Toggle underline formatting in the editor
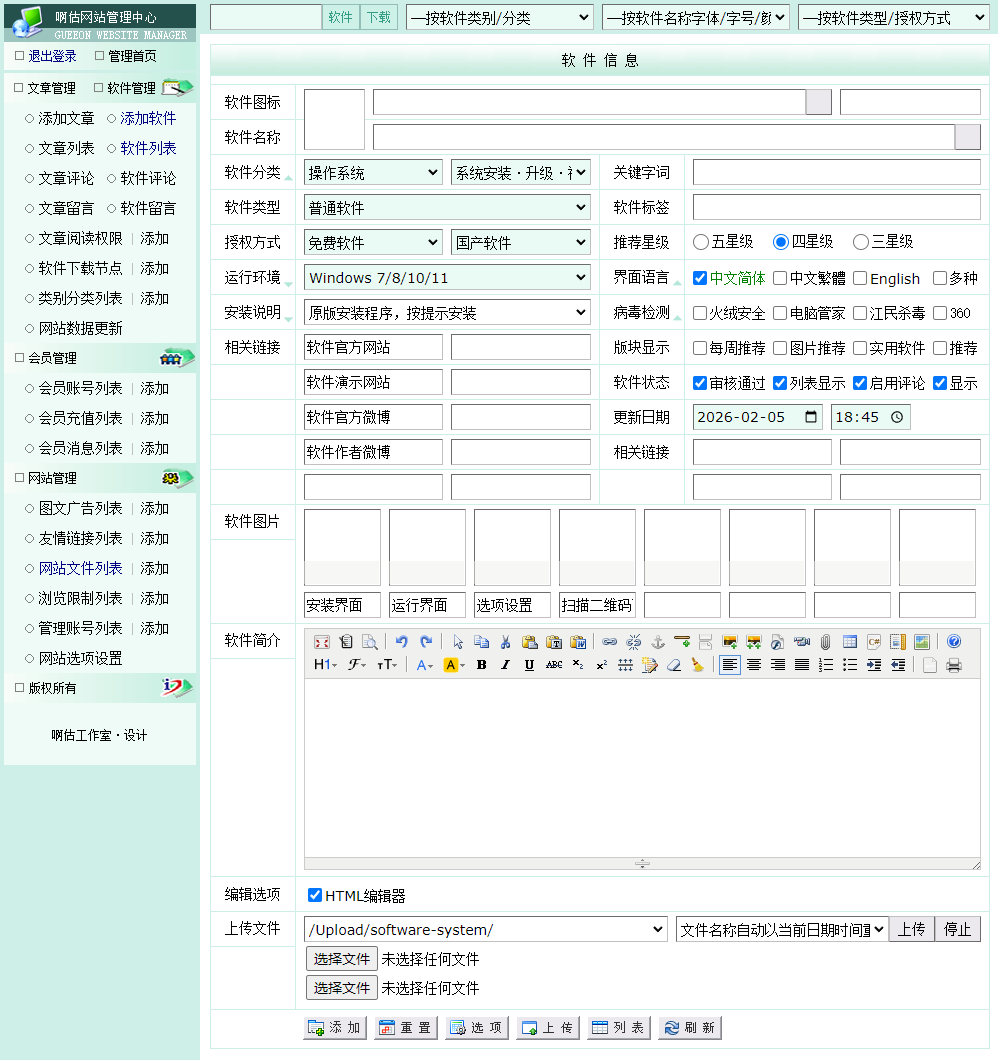The image size is (998, 1060). 529,665
